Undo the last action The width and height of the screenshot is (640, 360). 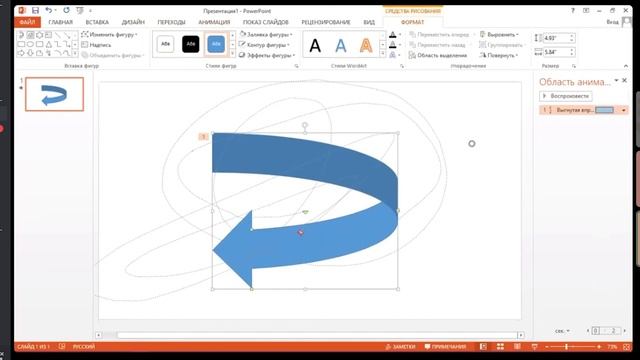[x=49, y=11]
